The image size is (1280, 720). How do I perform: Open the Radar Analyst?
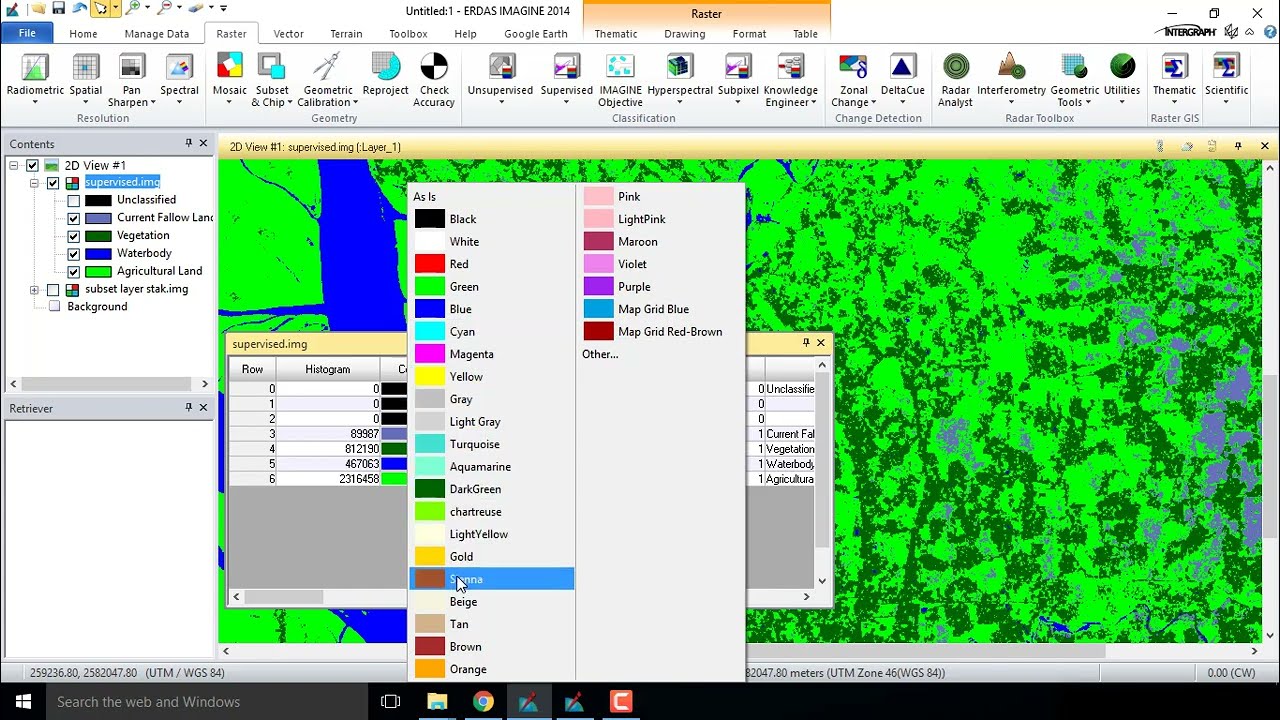point(955,80)
